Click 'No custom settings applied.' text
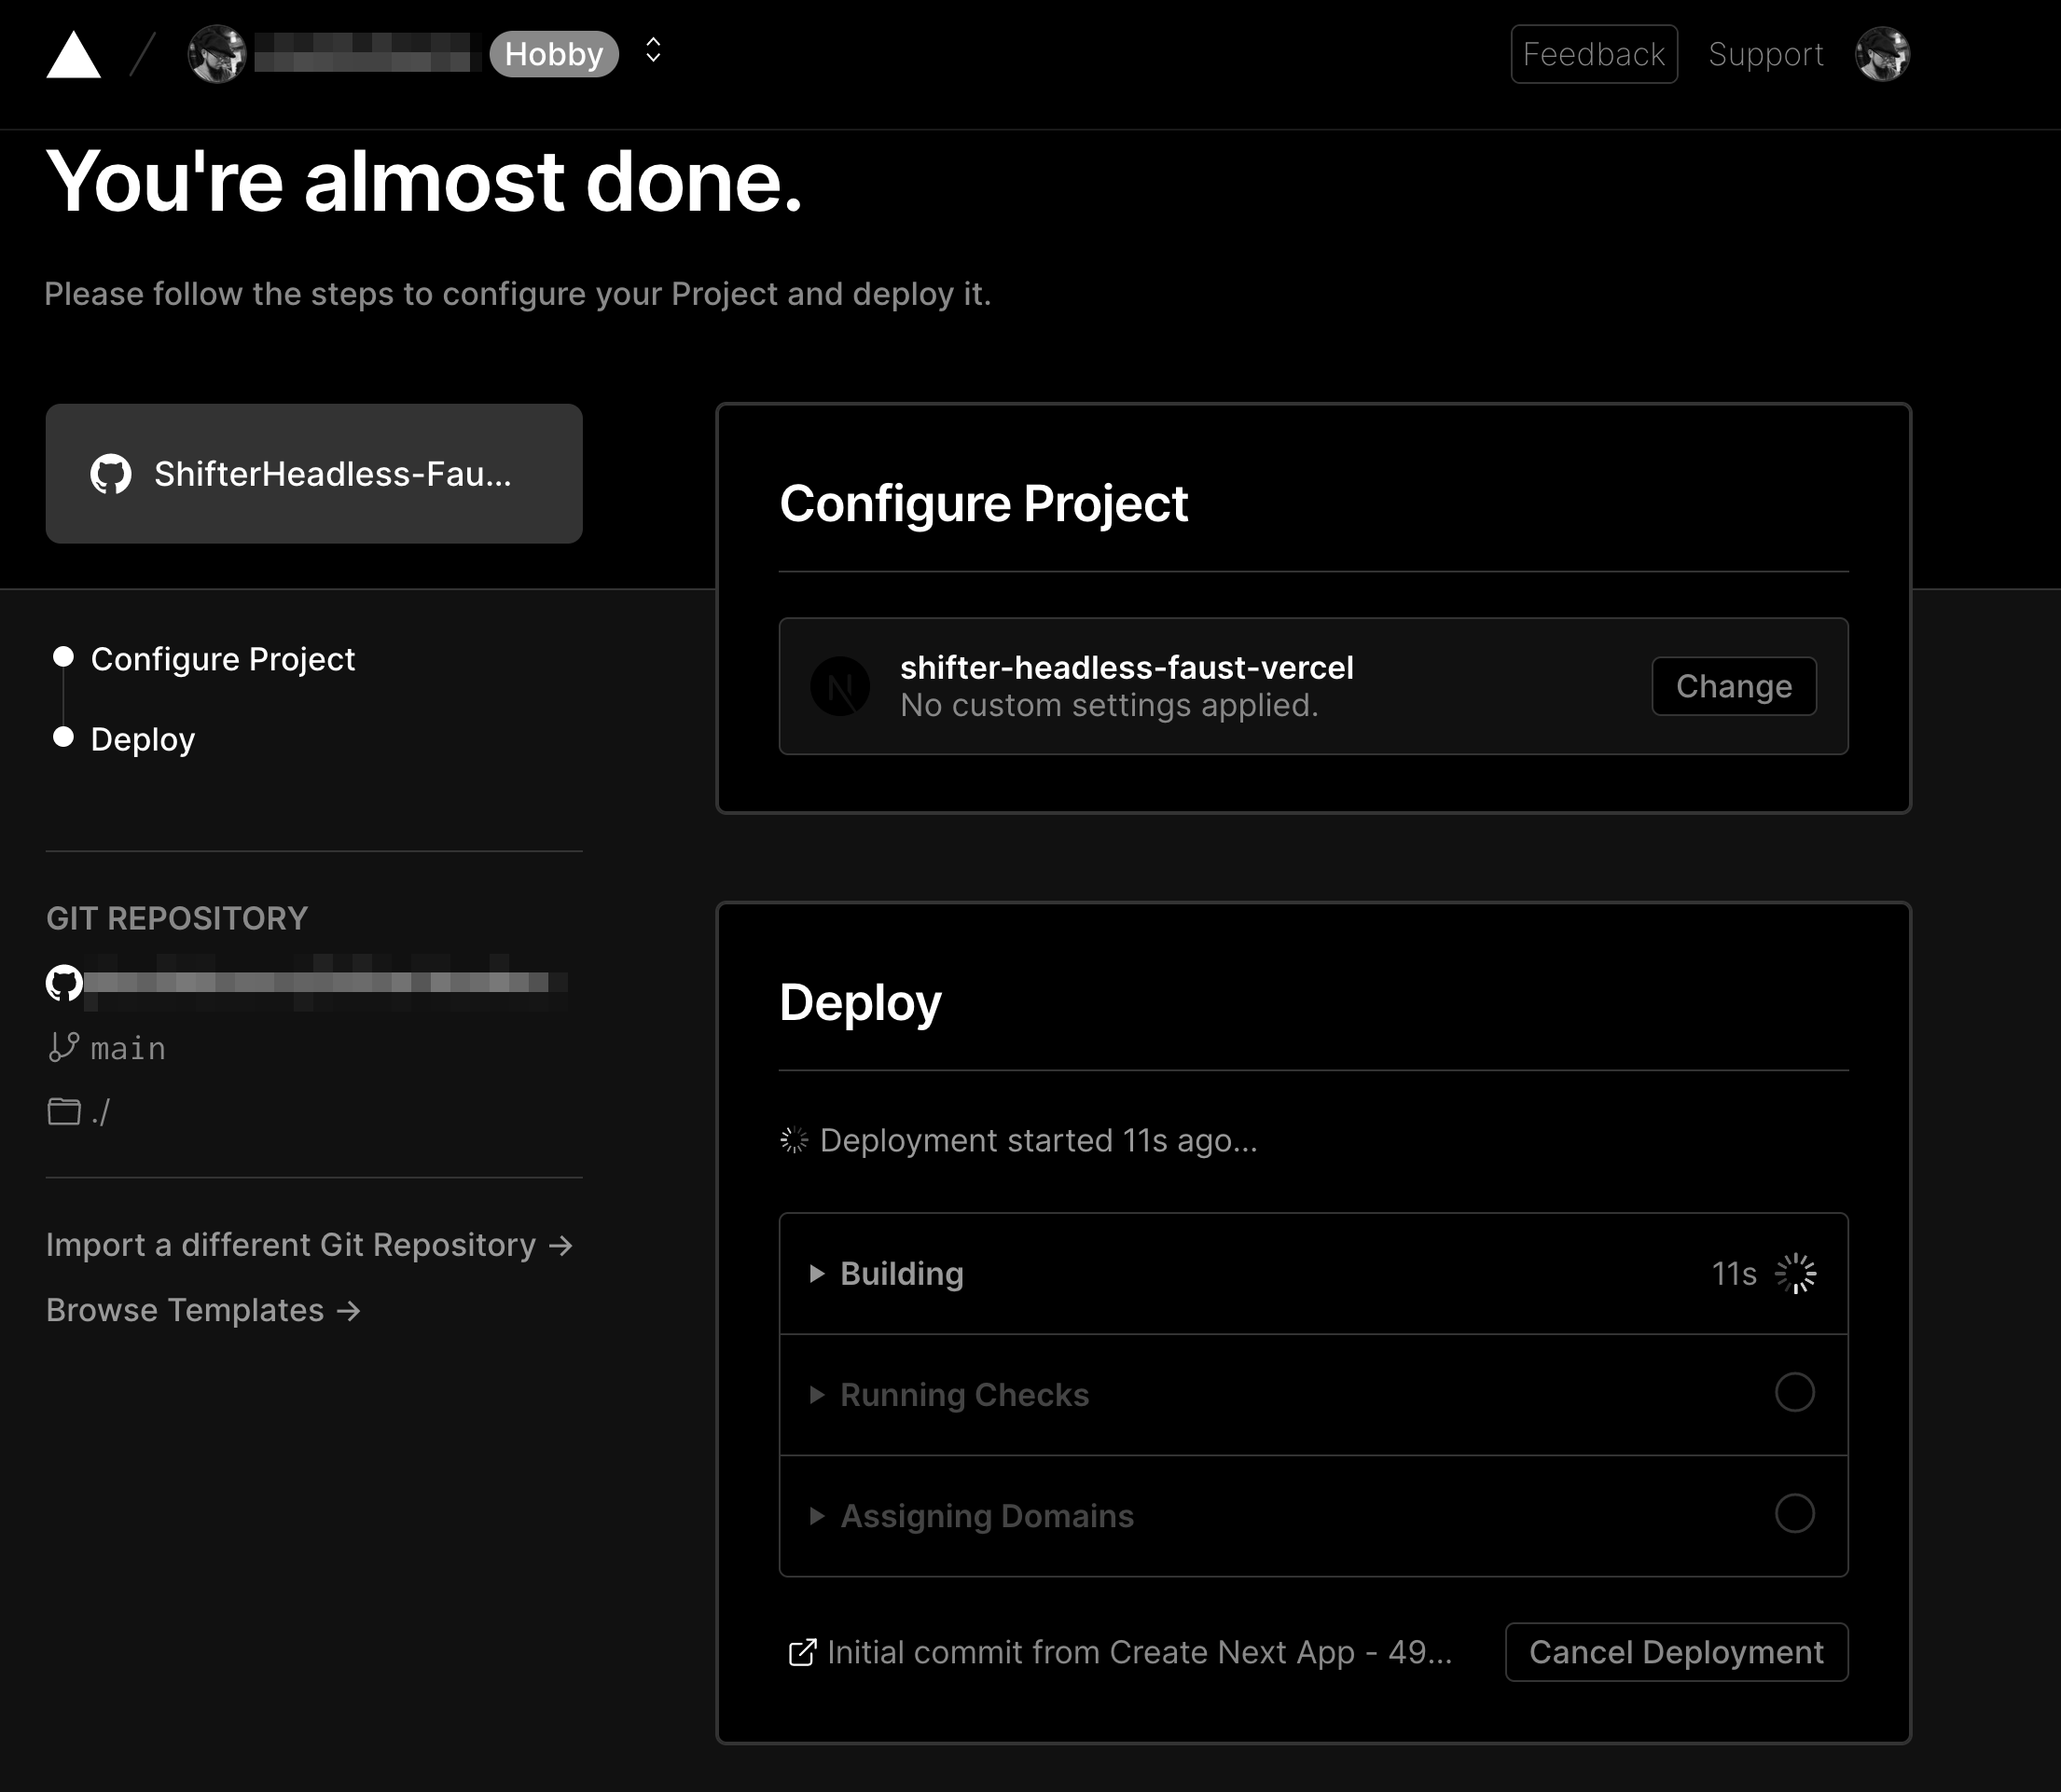 click(1109, 706)
